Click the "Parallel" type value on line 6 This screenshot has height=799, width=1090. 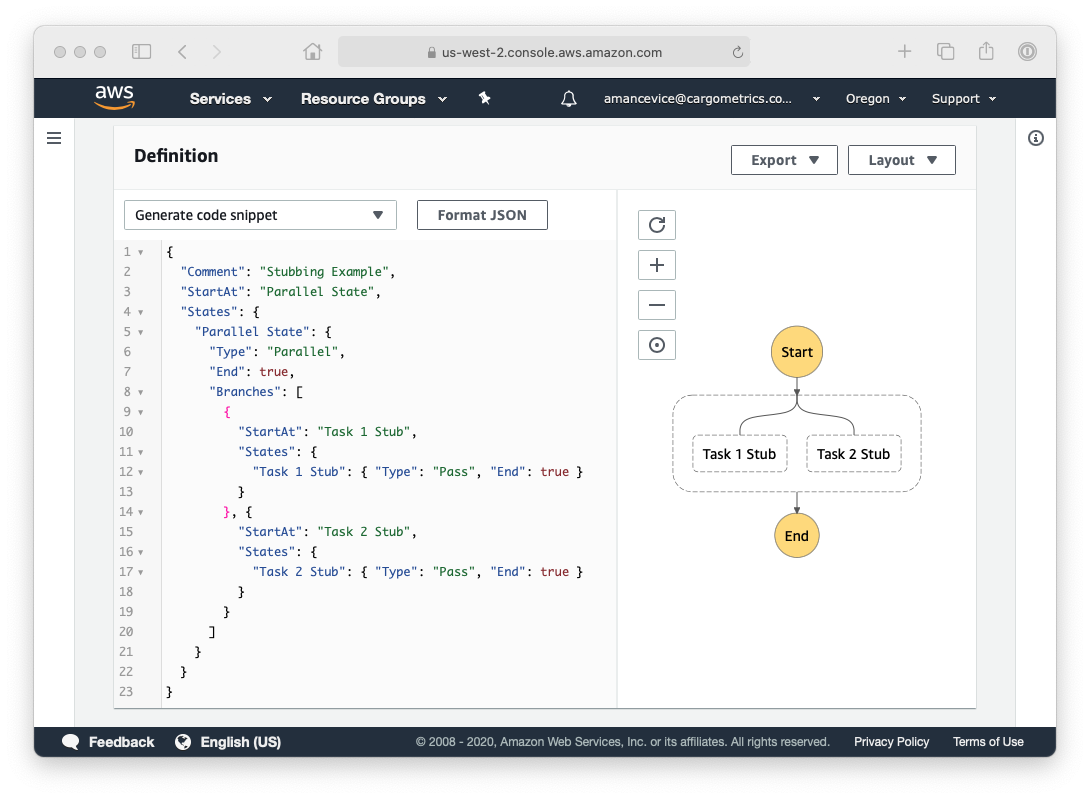click(302, 352)
